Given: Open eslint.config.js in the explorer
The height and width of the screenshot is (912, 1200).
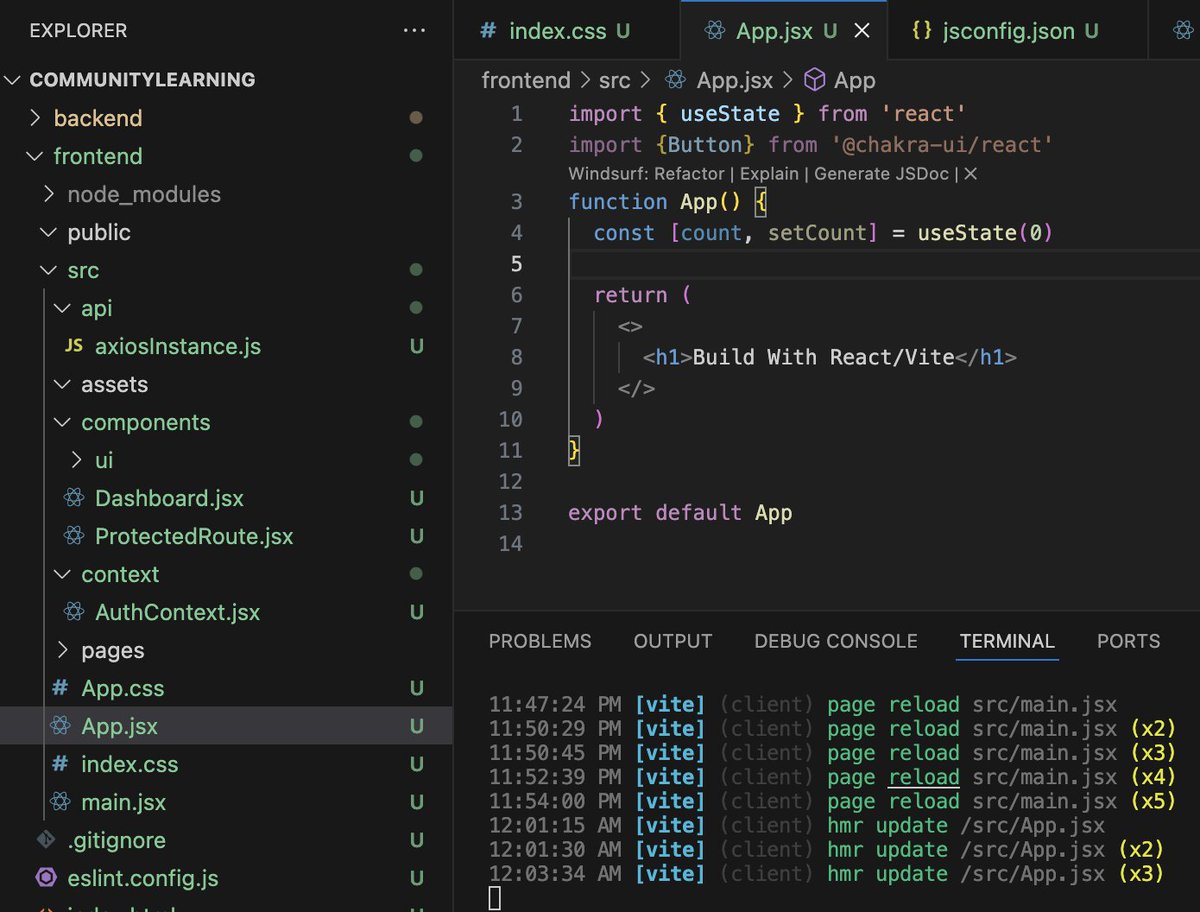Looking at the screenshot, I should click(x=143, y=878).
